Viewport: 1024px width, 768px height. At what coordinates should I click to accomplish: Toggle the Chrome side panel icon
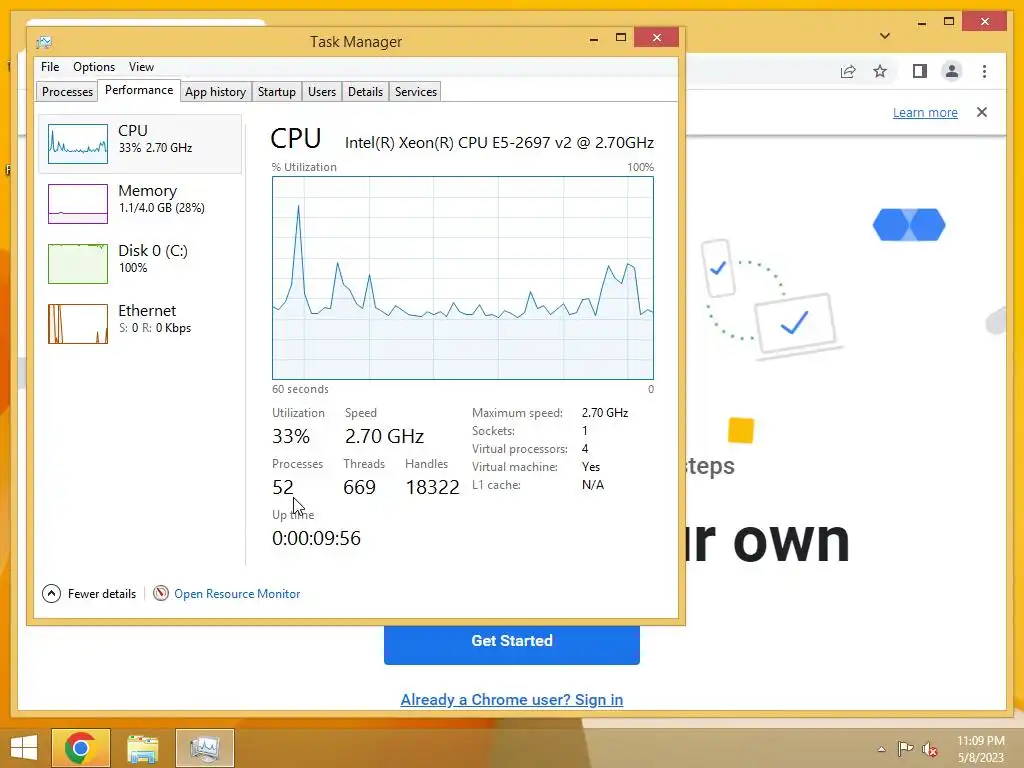point(920,71)
